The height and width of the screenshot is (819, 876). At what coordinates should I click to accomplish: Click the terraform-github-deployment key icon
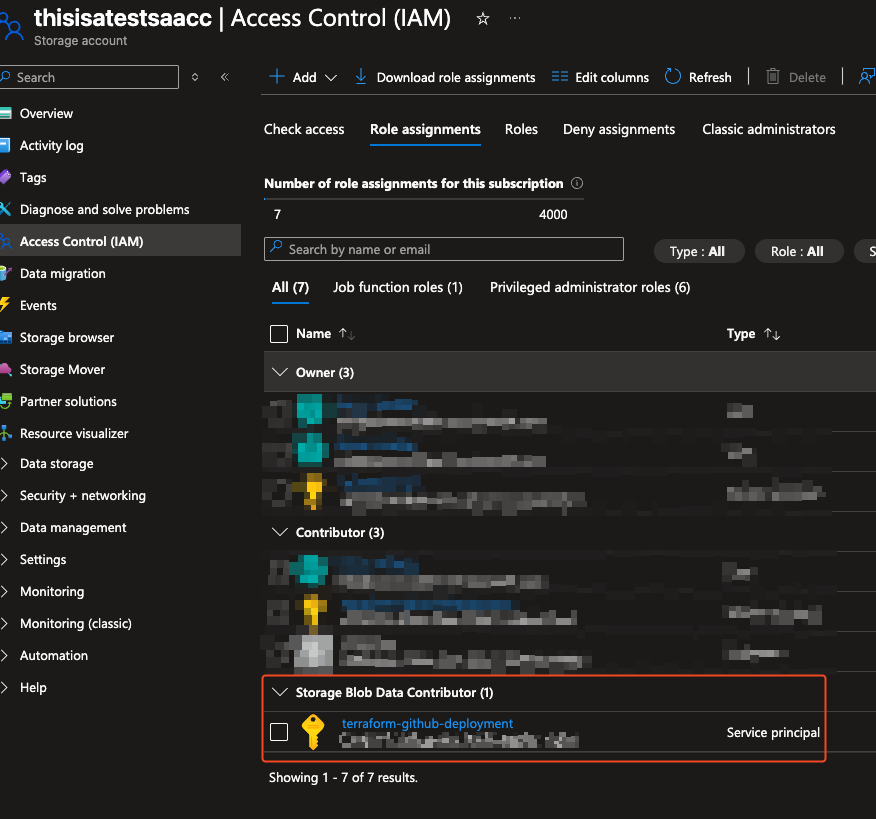coord(313,732)
